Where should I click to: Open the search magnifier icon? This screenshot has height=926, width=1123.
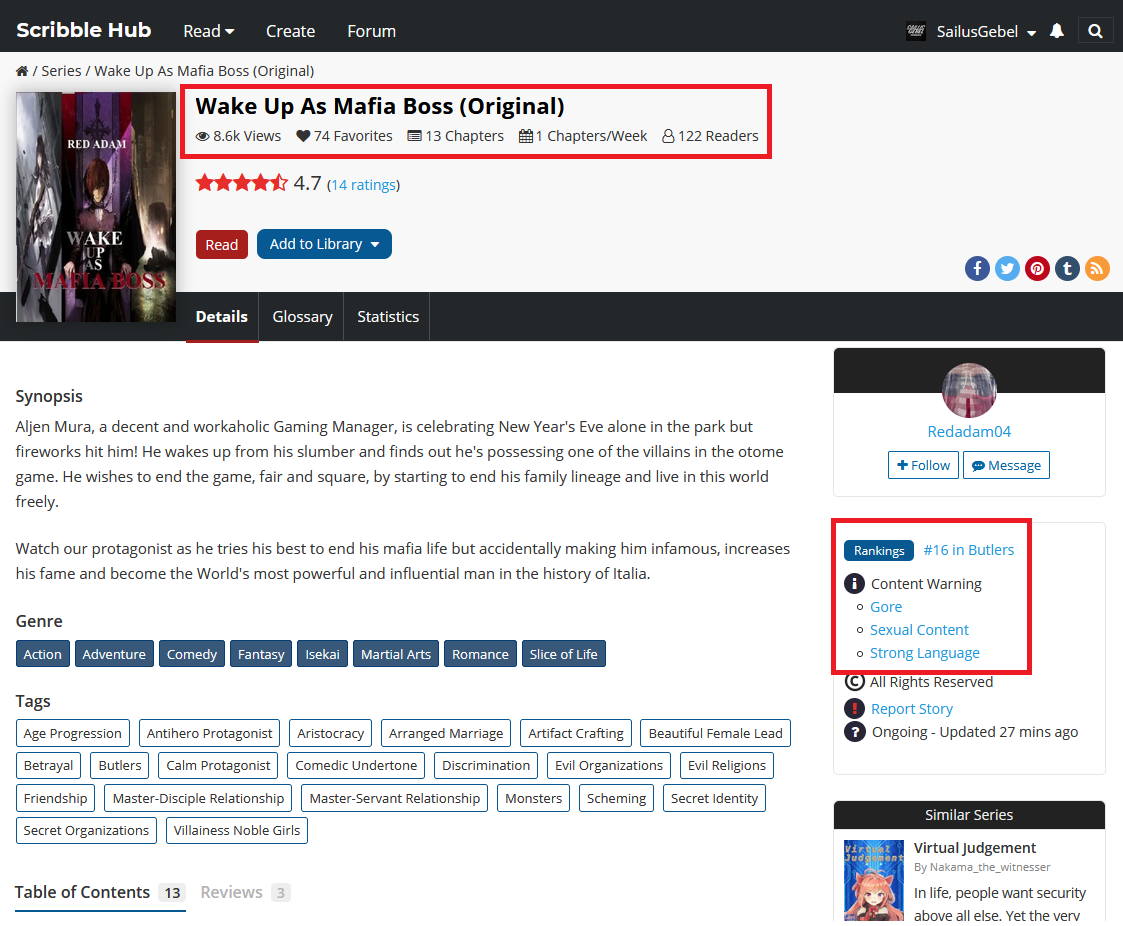click(x=1095, y=31)
